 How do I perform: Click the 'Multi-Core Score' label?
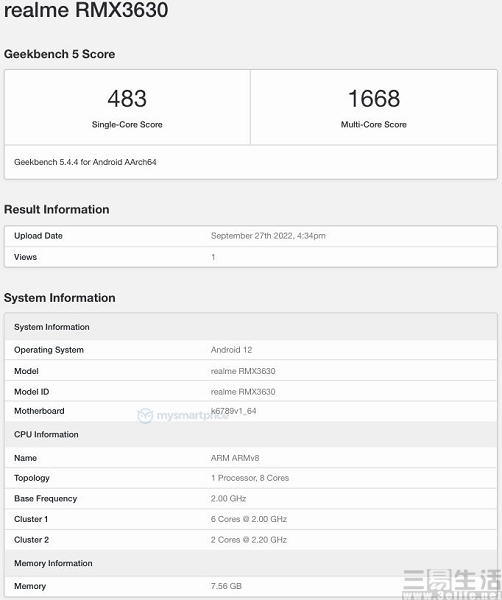tap(374, 124)
